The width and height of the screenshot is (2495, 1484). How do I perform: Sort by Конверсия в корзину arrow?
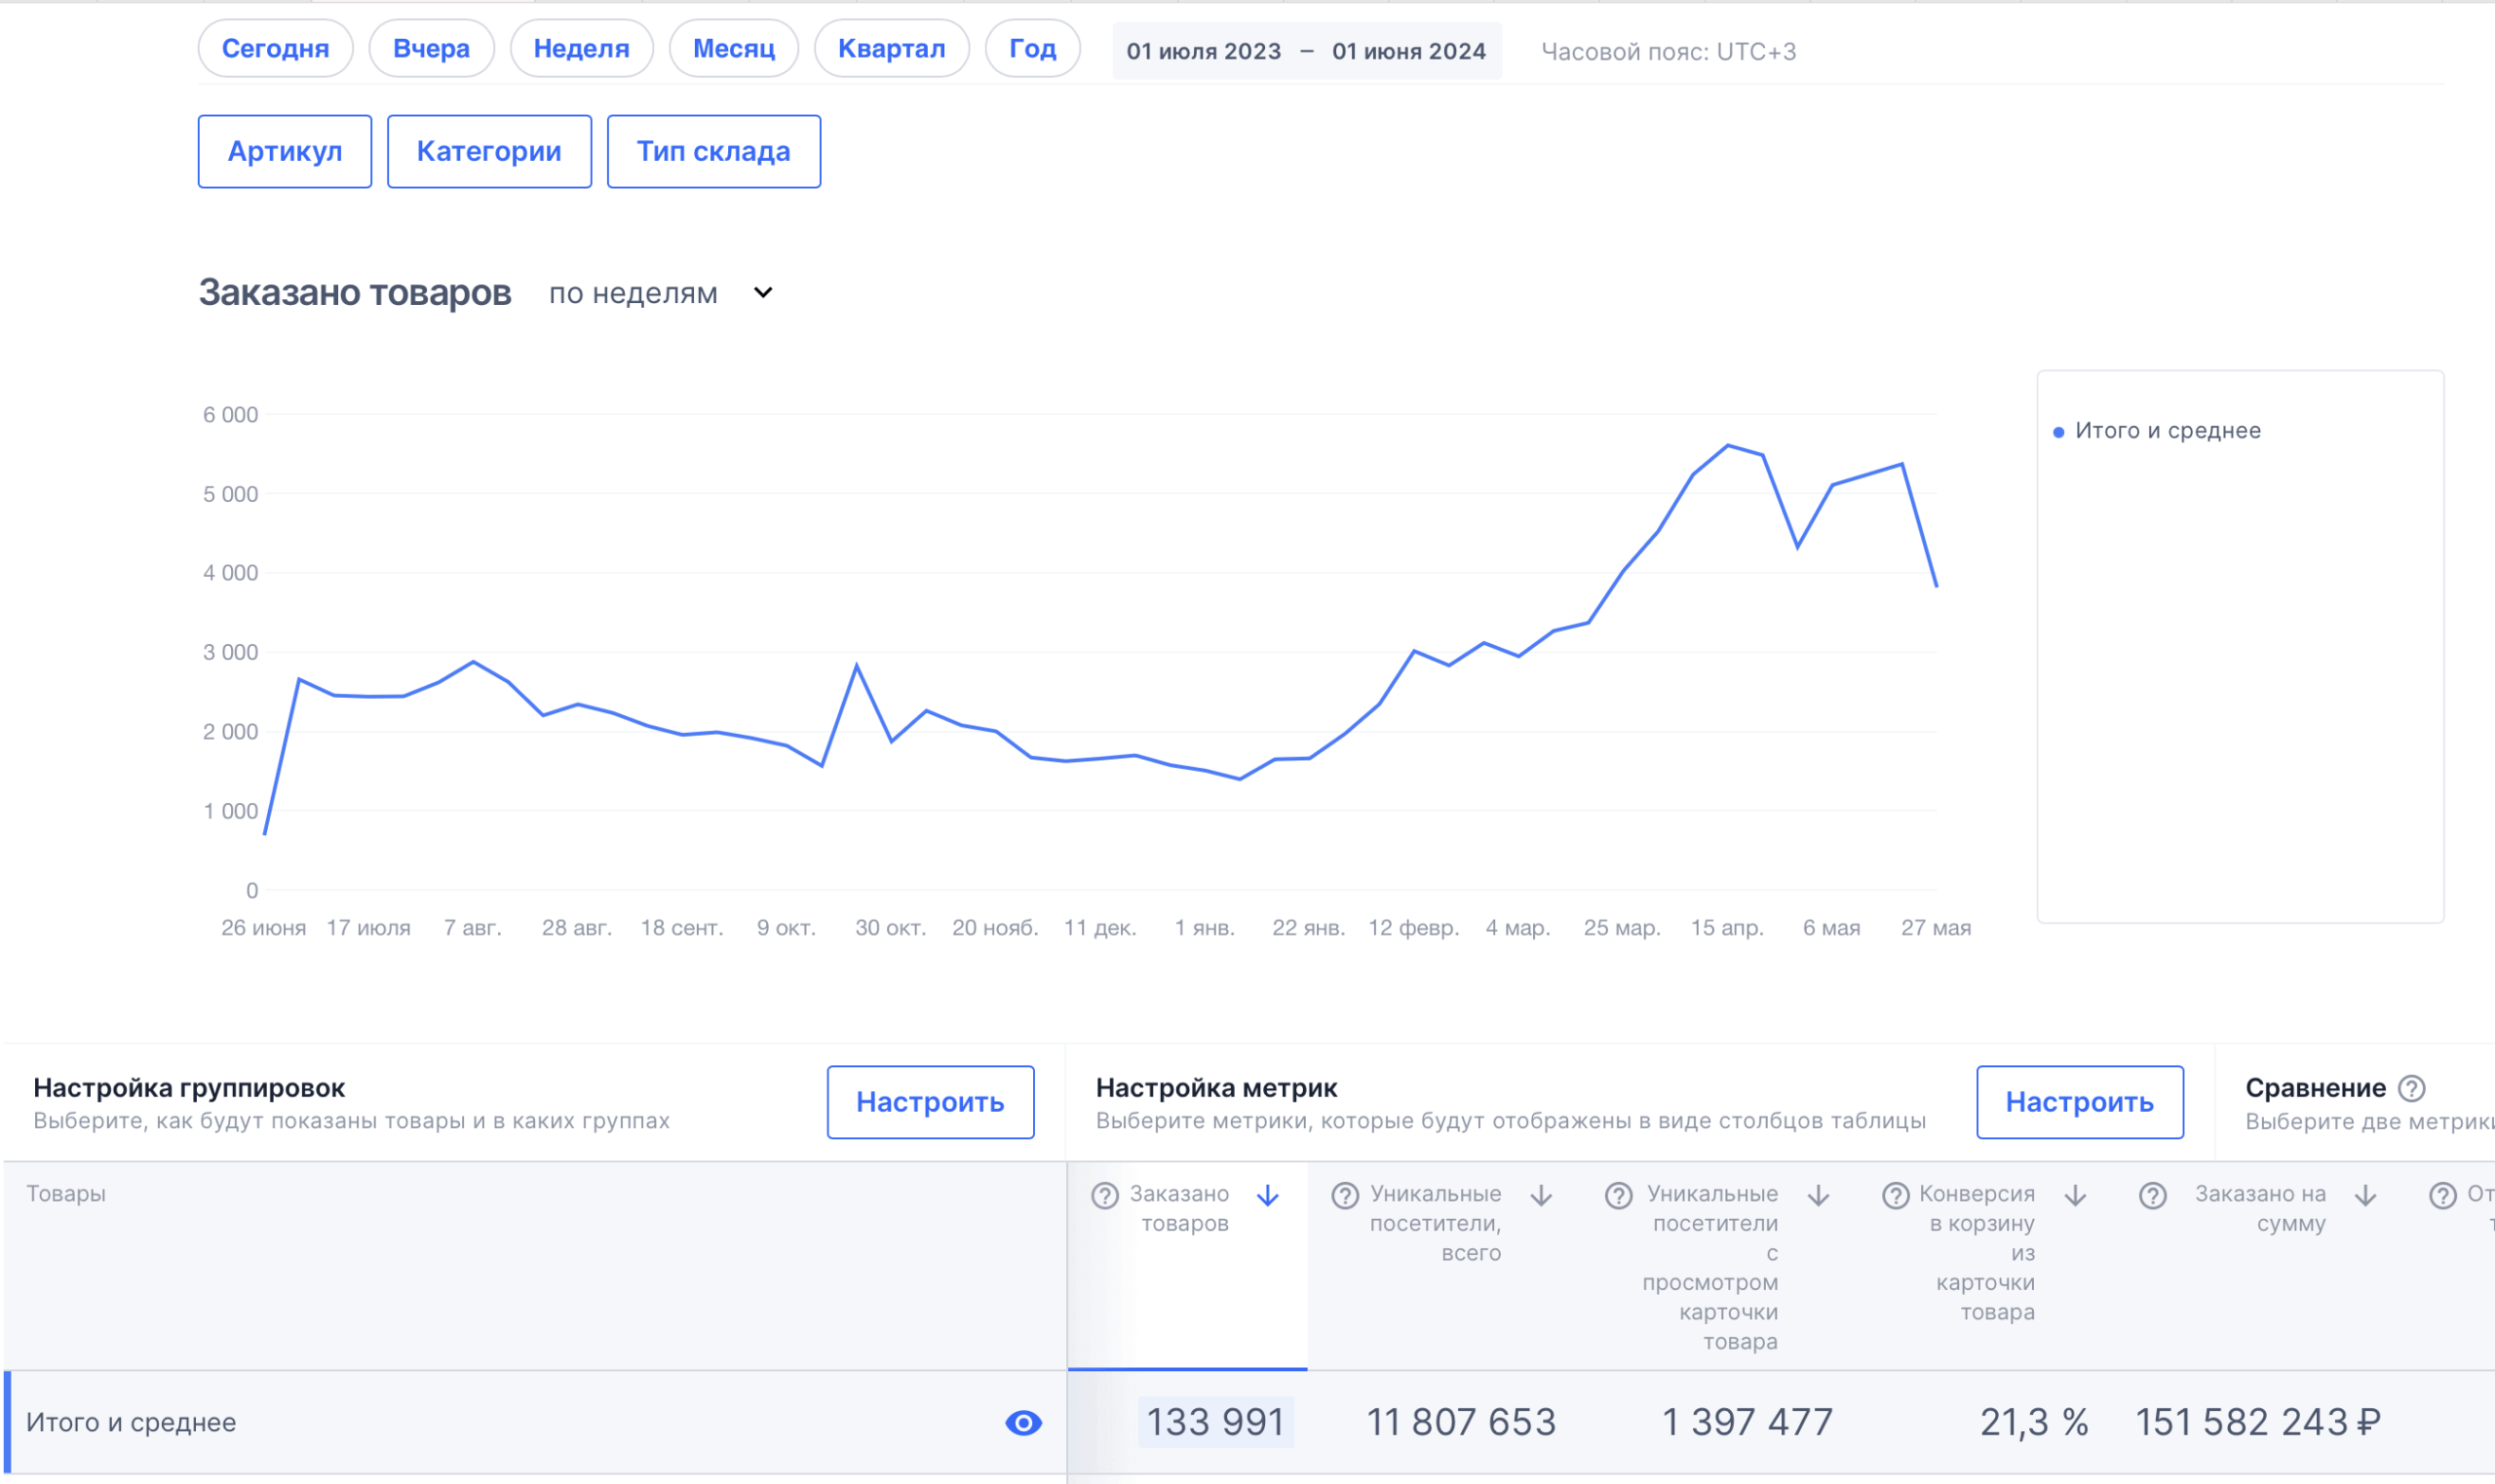2075,1195
